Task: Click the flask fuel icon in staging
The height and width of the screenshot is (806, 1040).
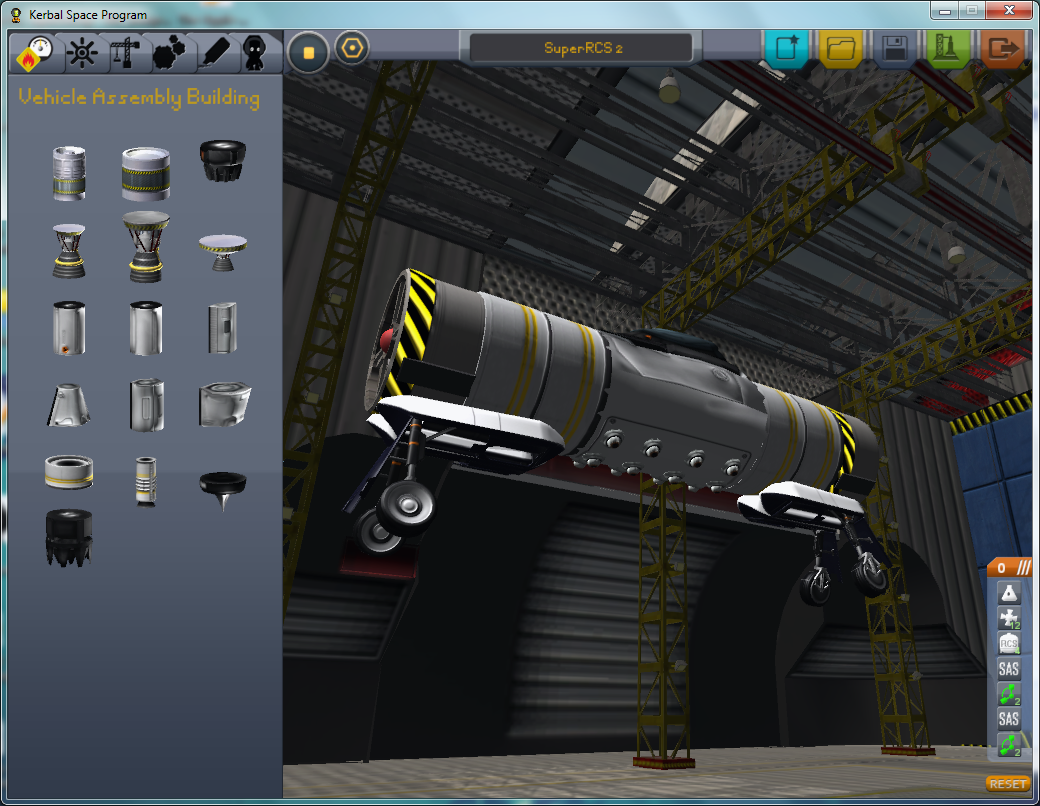Action: (1009, 593)
